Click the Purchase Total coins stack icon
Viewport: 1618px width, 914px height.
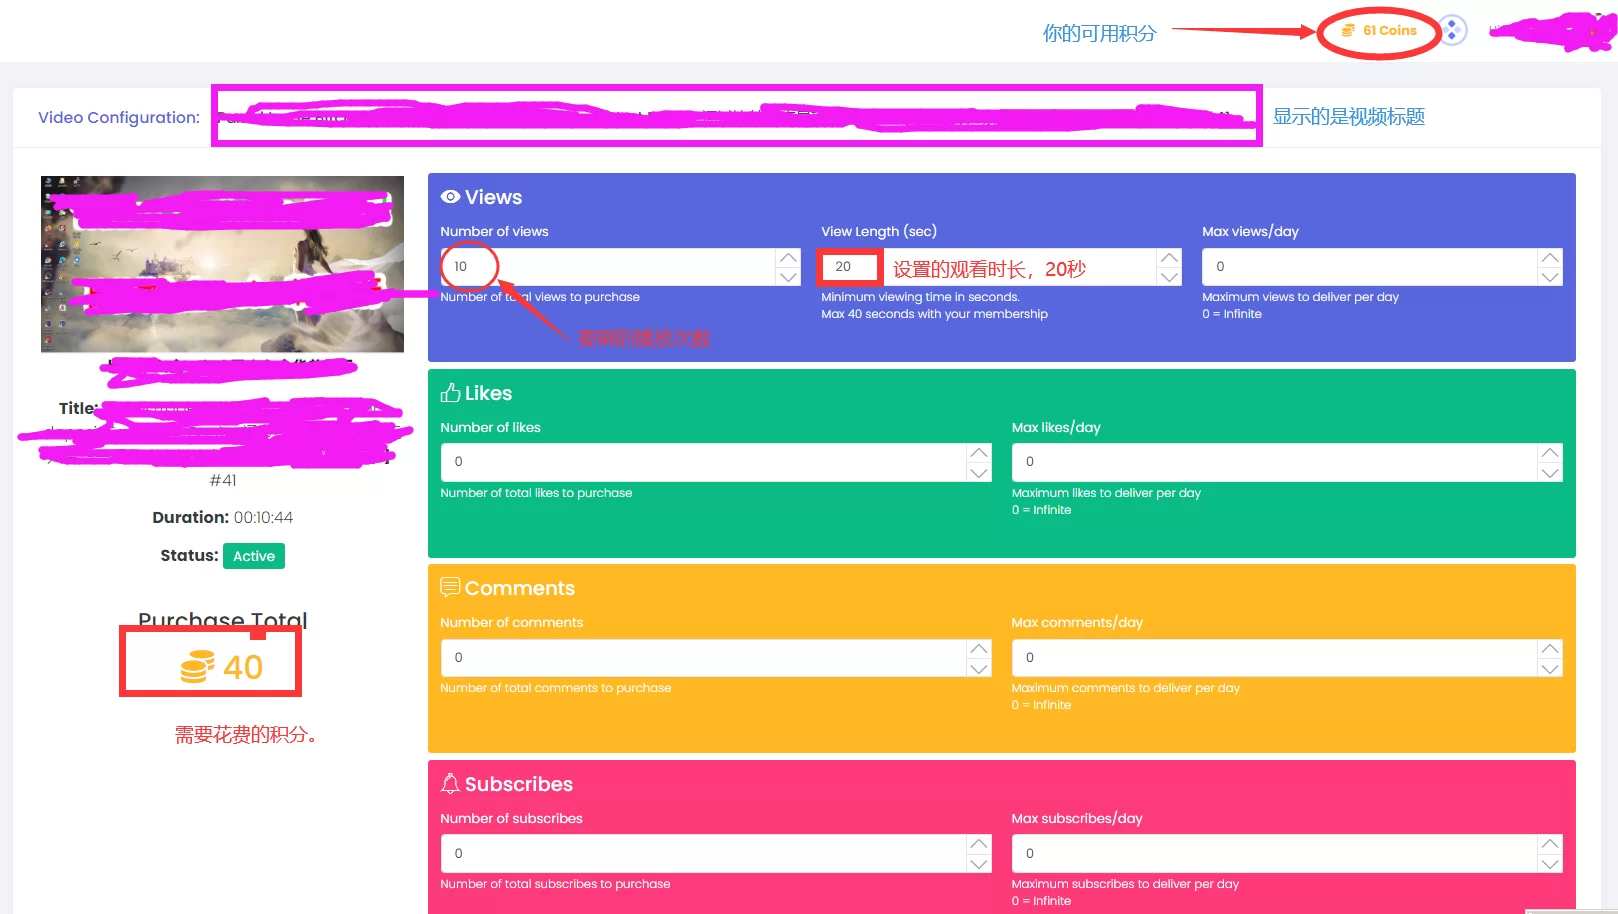tap(197, 667)
